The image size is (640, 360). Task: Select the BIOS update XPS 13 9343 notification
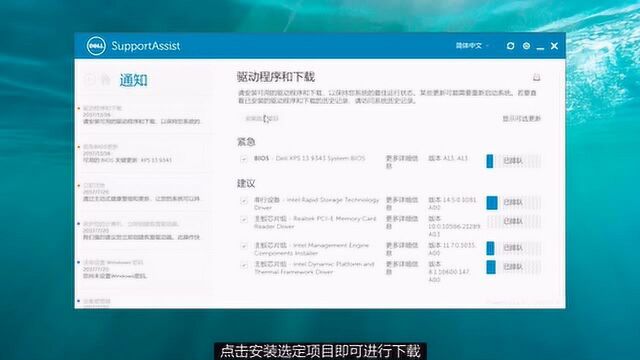[143, 153]
